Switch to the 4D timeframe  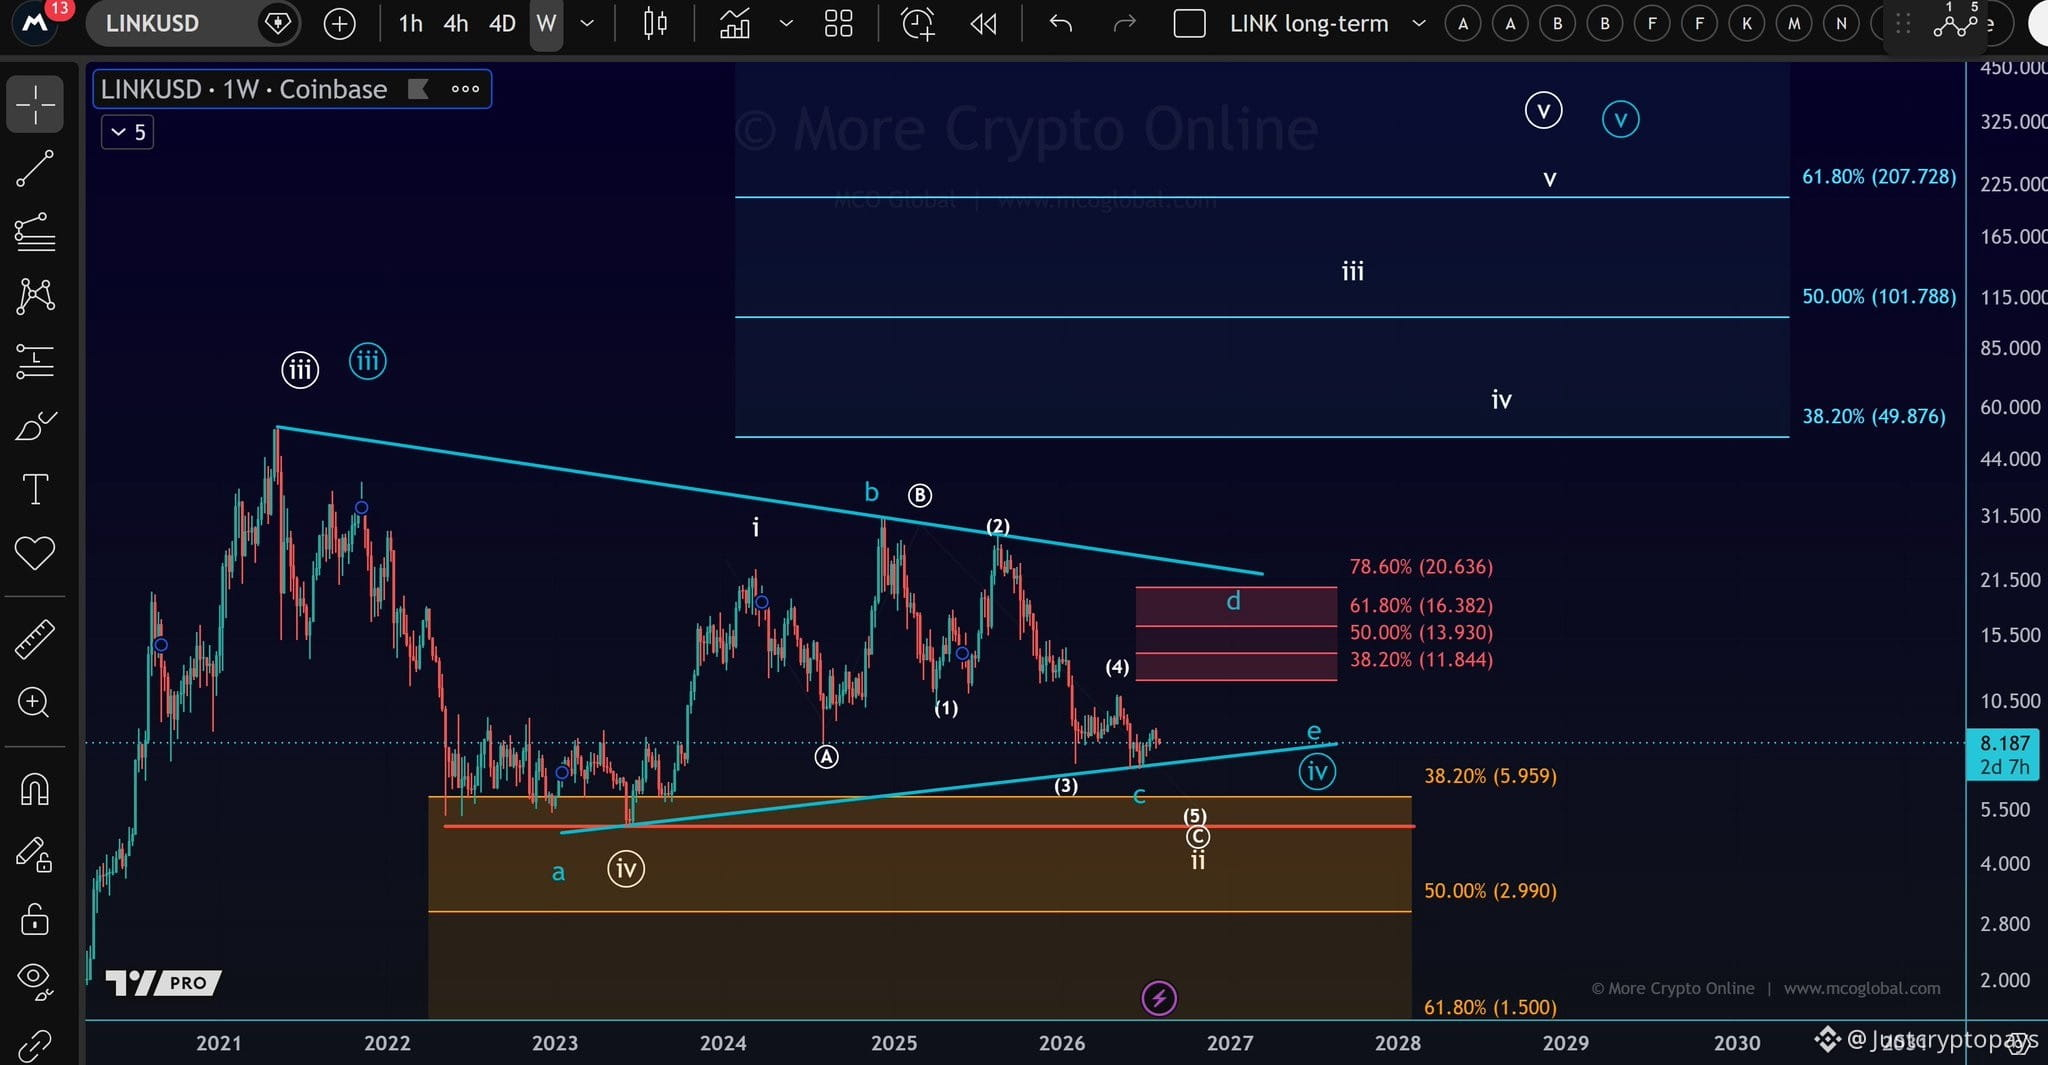click(x=502, y=24)
